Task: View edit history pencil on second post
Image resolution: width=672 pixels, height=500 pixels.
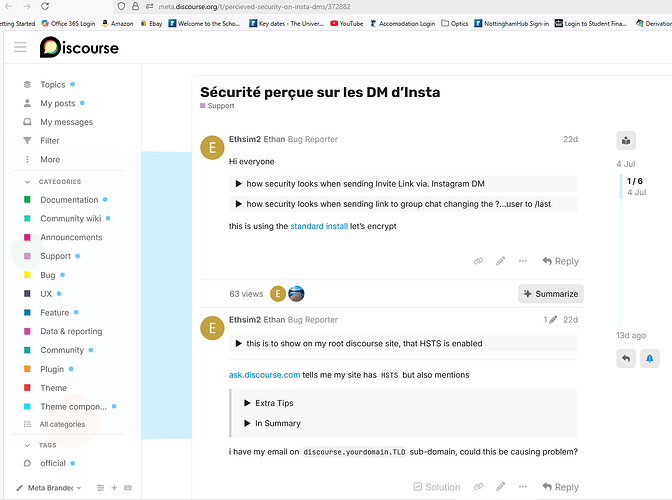Action: (x=550, y=320)
